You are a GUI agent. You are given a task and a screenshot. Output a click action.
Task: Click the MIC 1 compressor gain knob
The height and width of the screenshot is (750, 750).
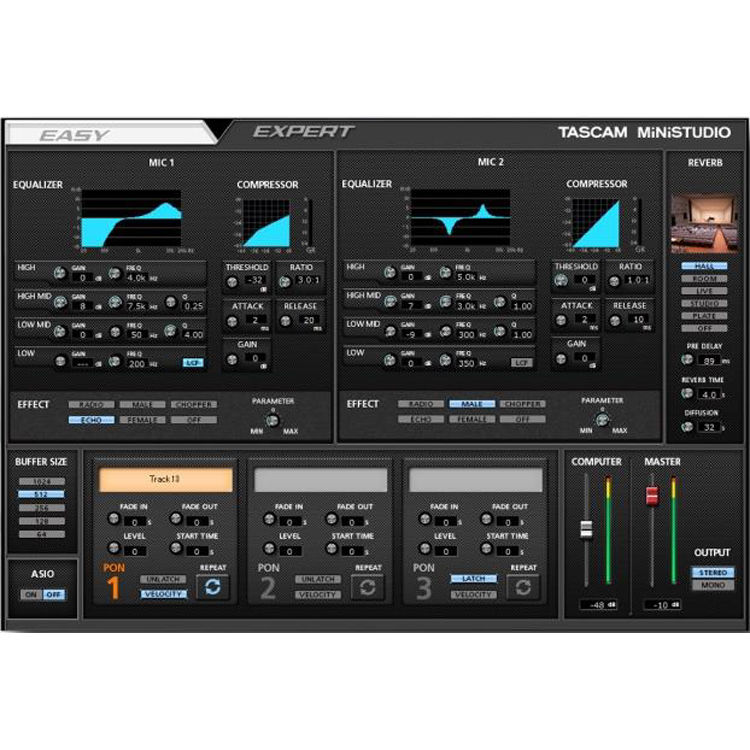click(232, 359)
